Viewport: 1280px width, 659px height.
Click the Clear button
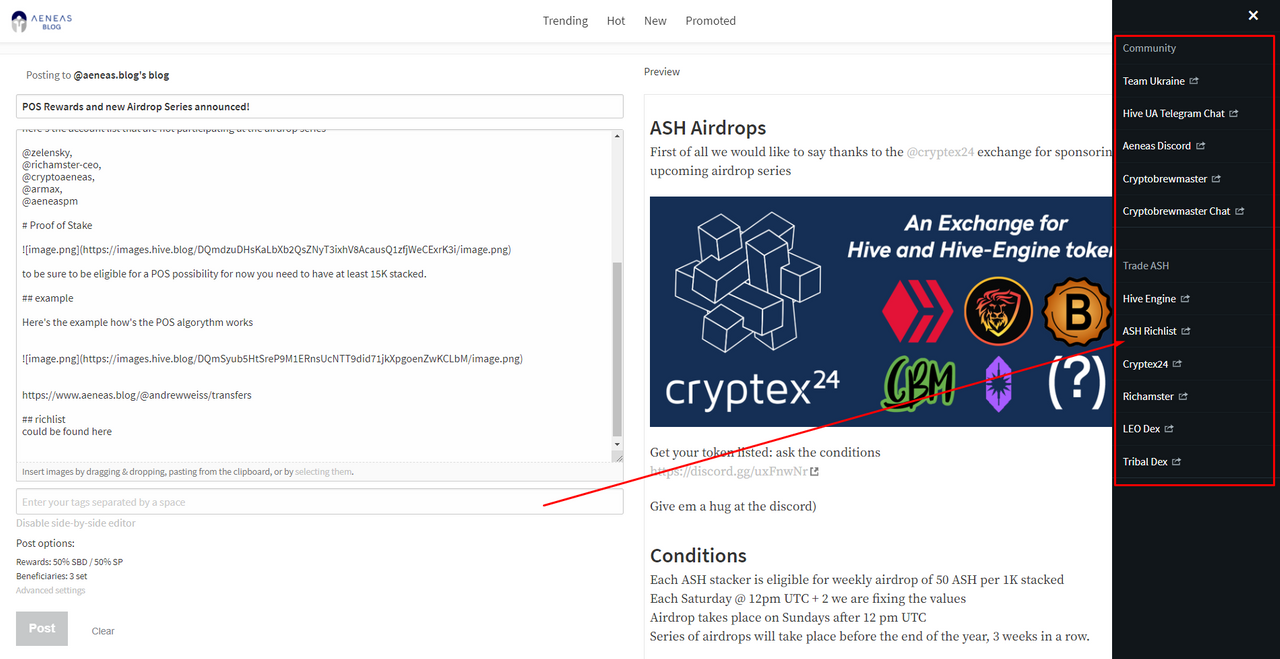[x=103, y=631]
